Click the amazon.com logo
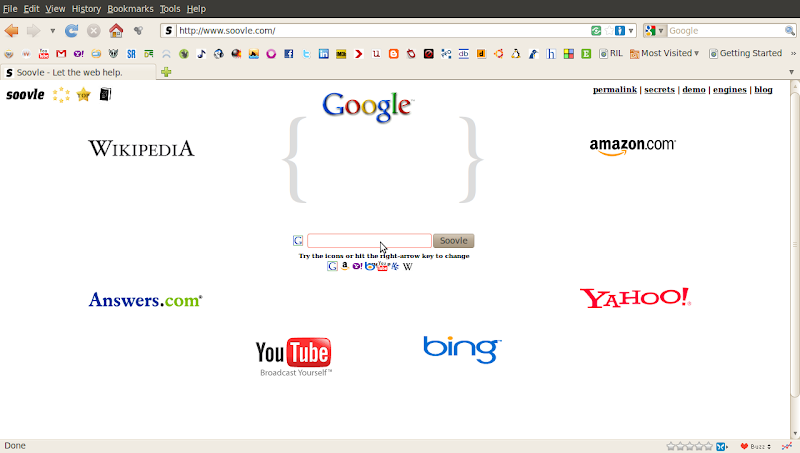The image size is (800, 453). coord(633,146)
